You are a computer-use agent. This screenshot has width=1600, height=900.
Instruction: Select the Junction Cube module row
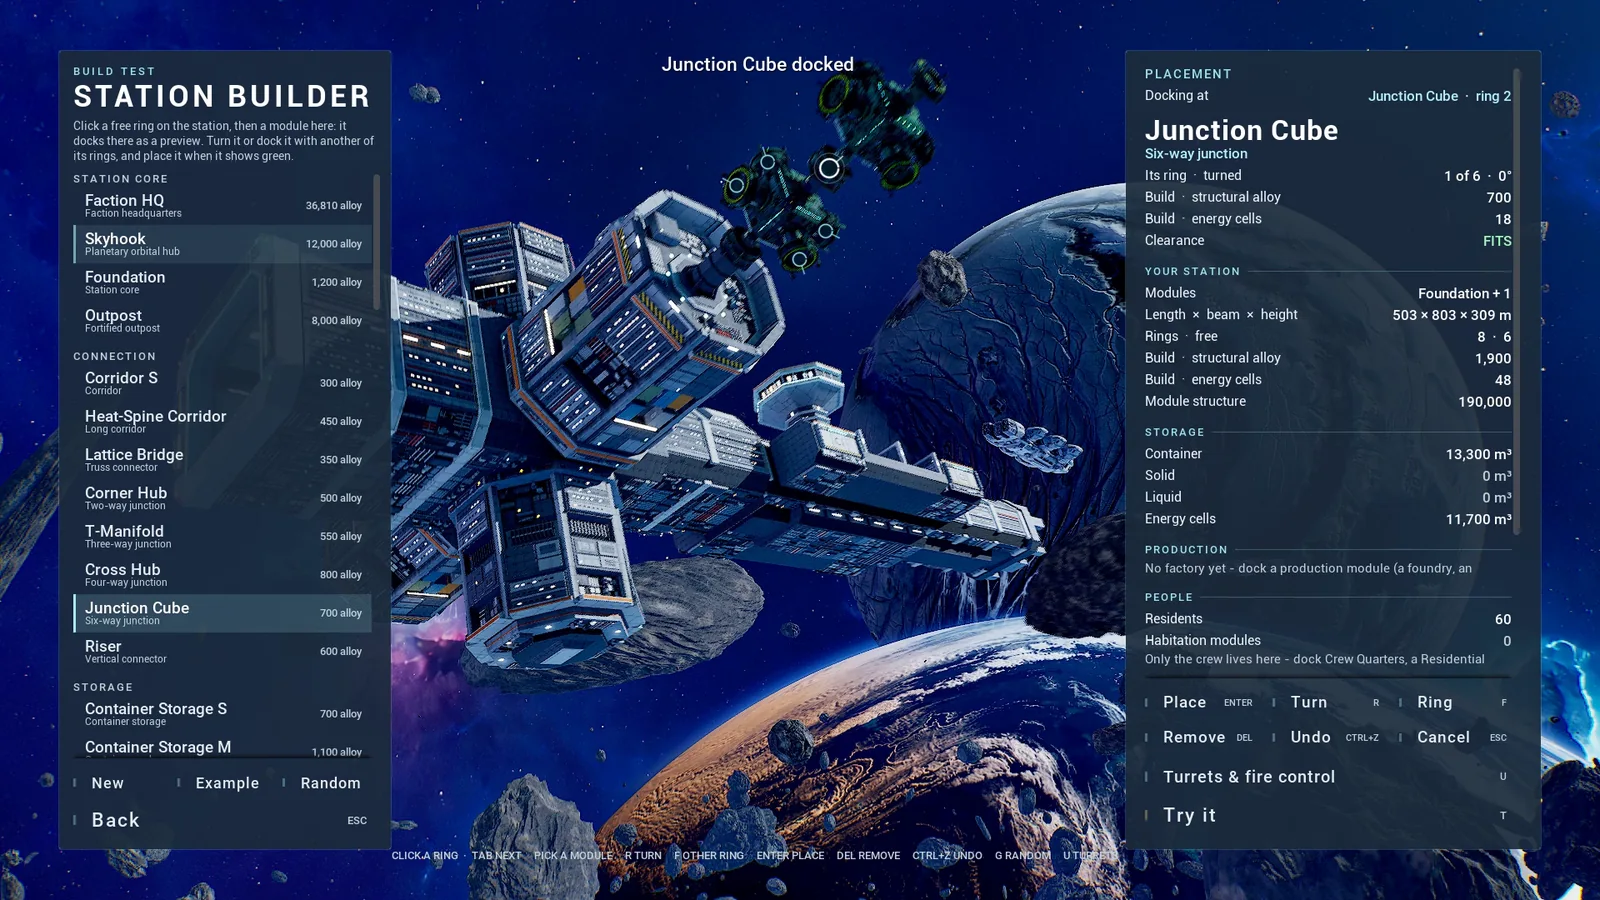(222, 613)
